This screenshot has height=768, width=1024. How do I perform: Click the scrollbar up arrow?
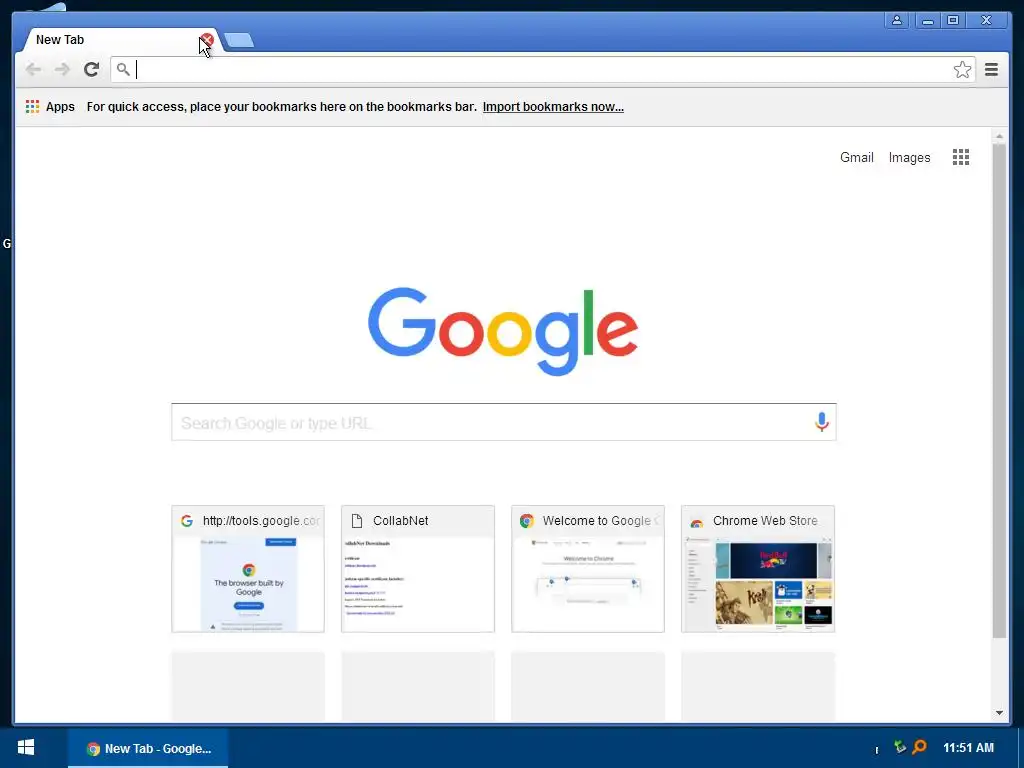(x=999, y=136)
